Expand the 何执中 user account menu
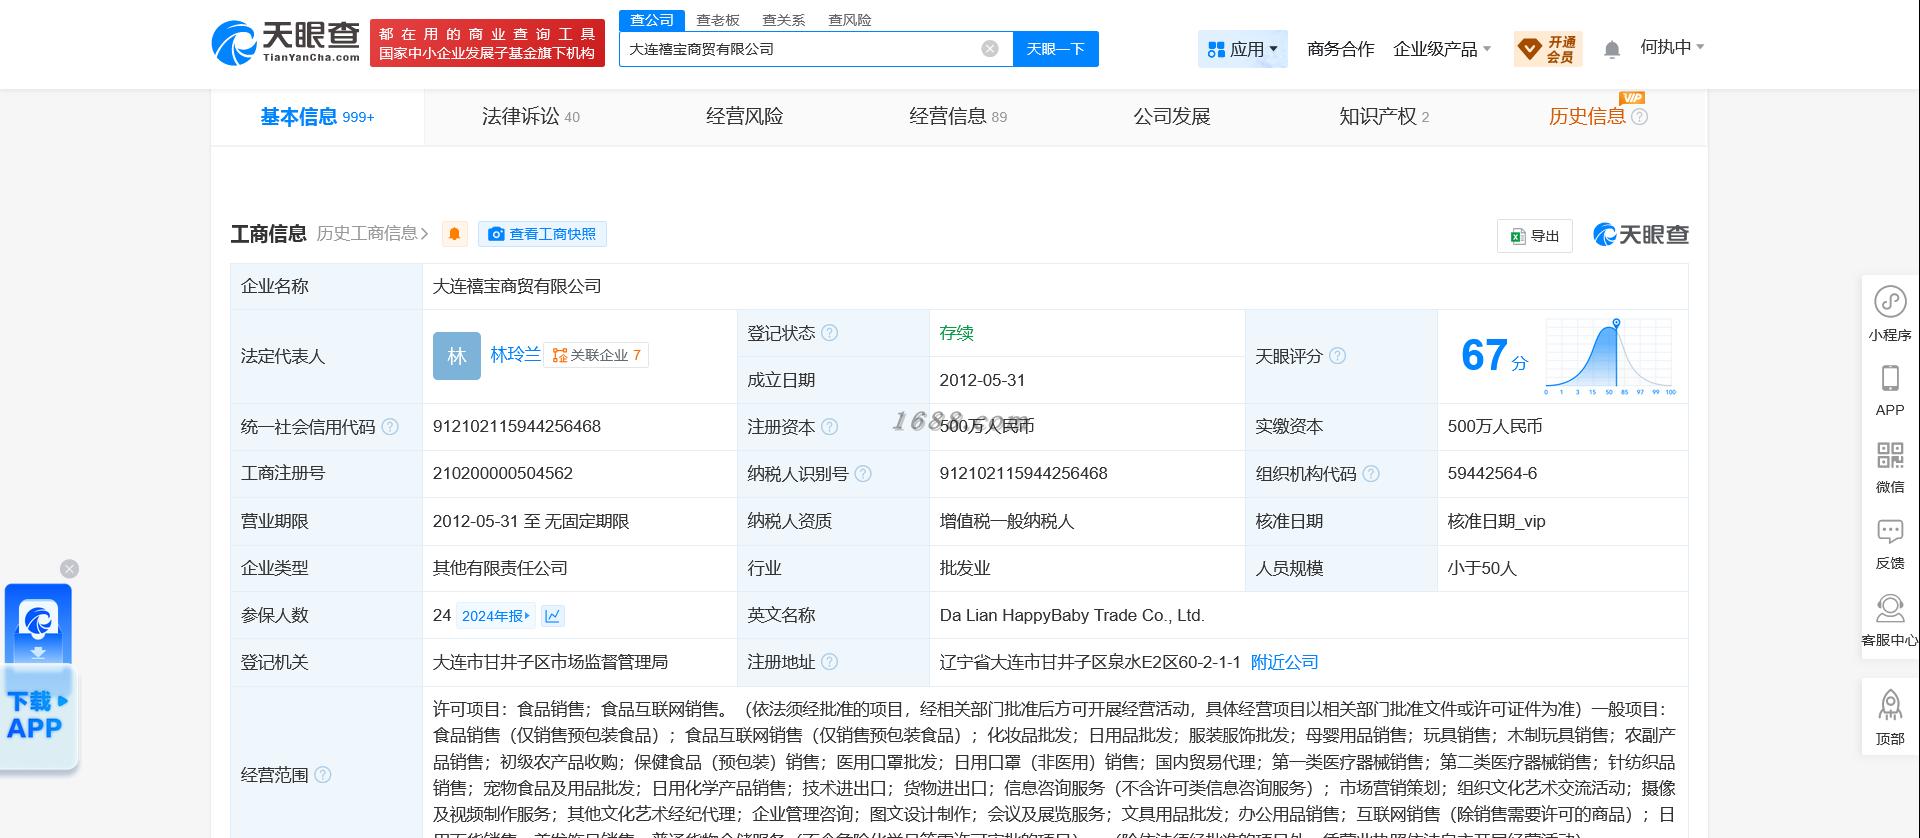1920x838 pixels. [x=1672, y=47]
